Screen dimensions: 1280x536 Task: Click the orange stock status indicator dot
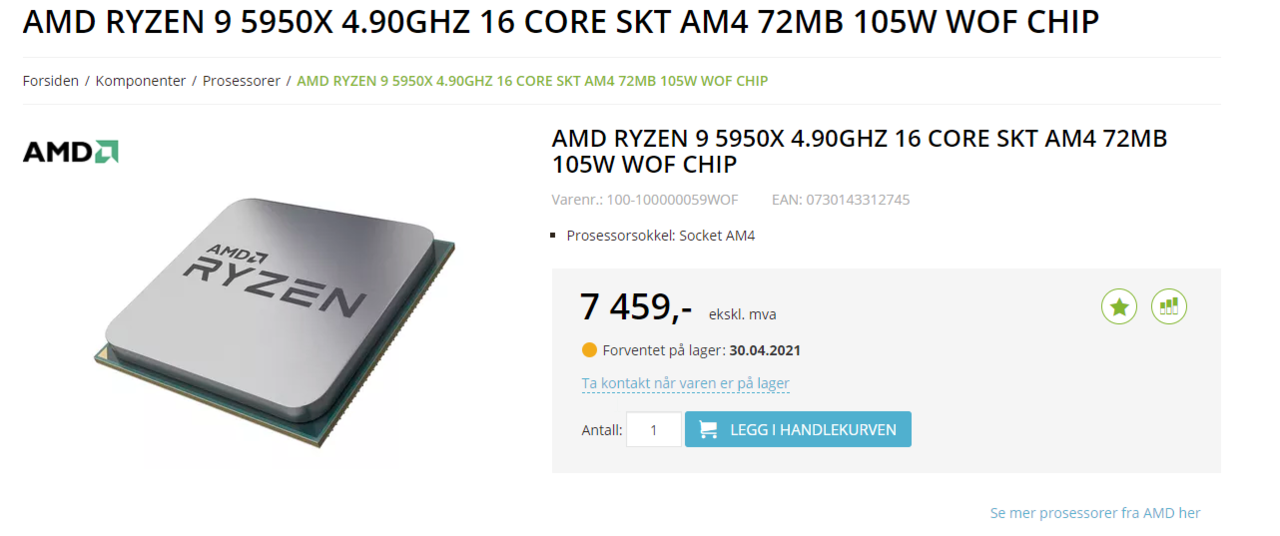pyautogui.click(x=589, y=350)
